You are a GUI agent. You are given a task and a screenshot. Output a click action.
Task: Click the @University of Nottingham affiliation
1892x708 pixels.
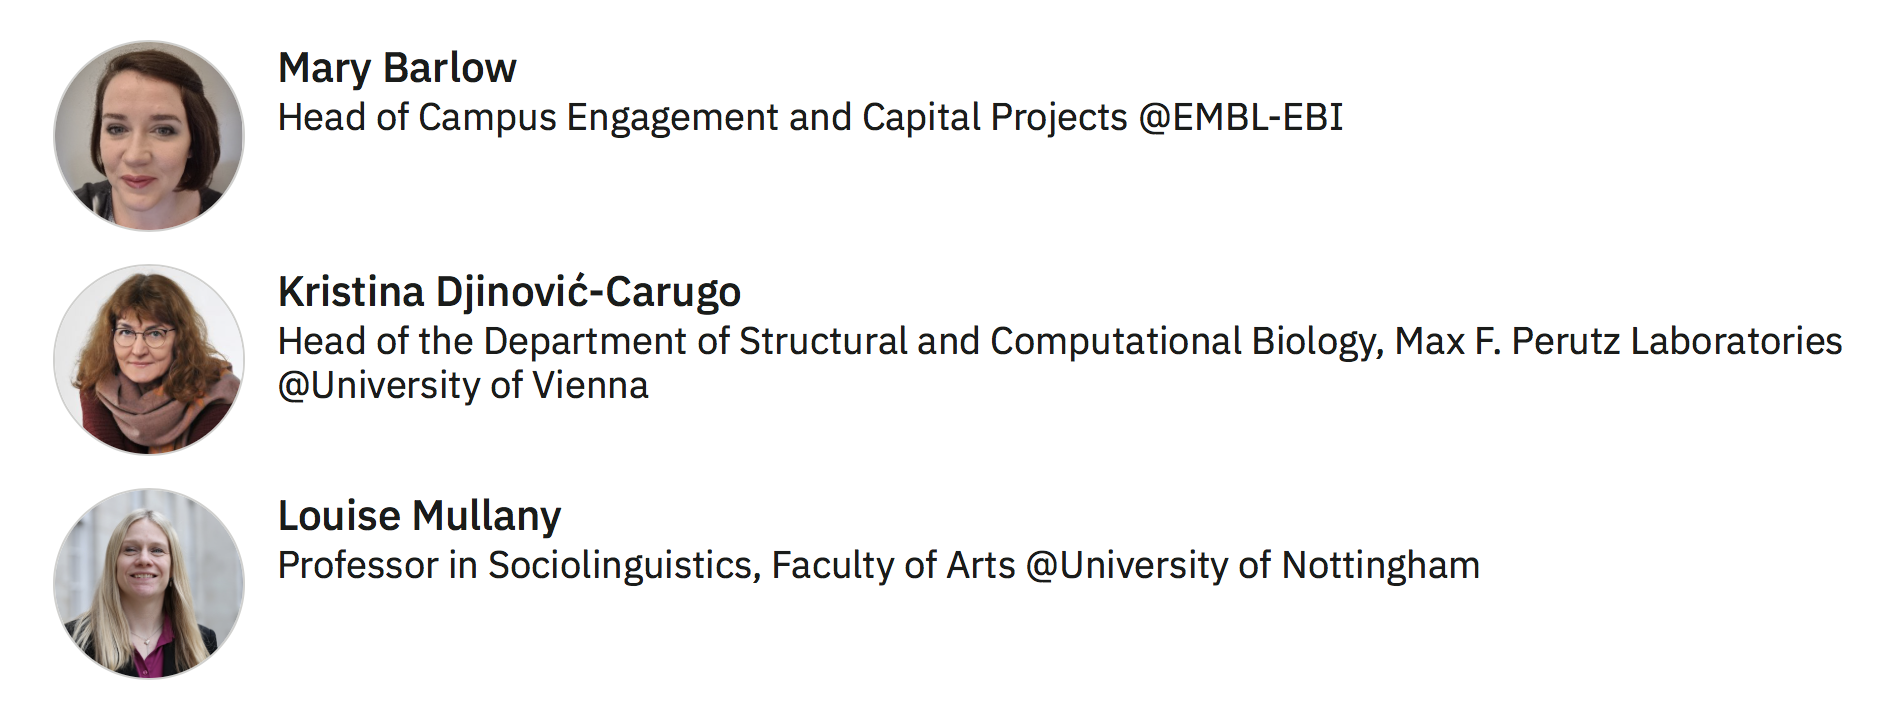[x=1252, y=566]
